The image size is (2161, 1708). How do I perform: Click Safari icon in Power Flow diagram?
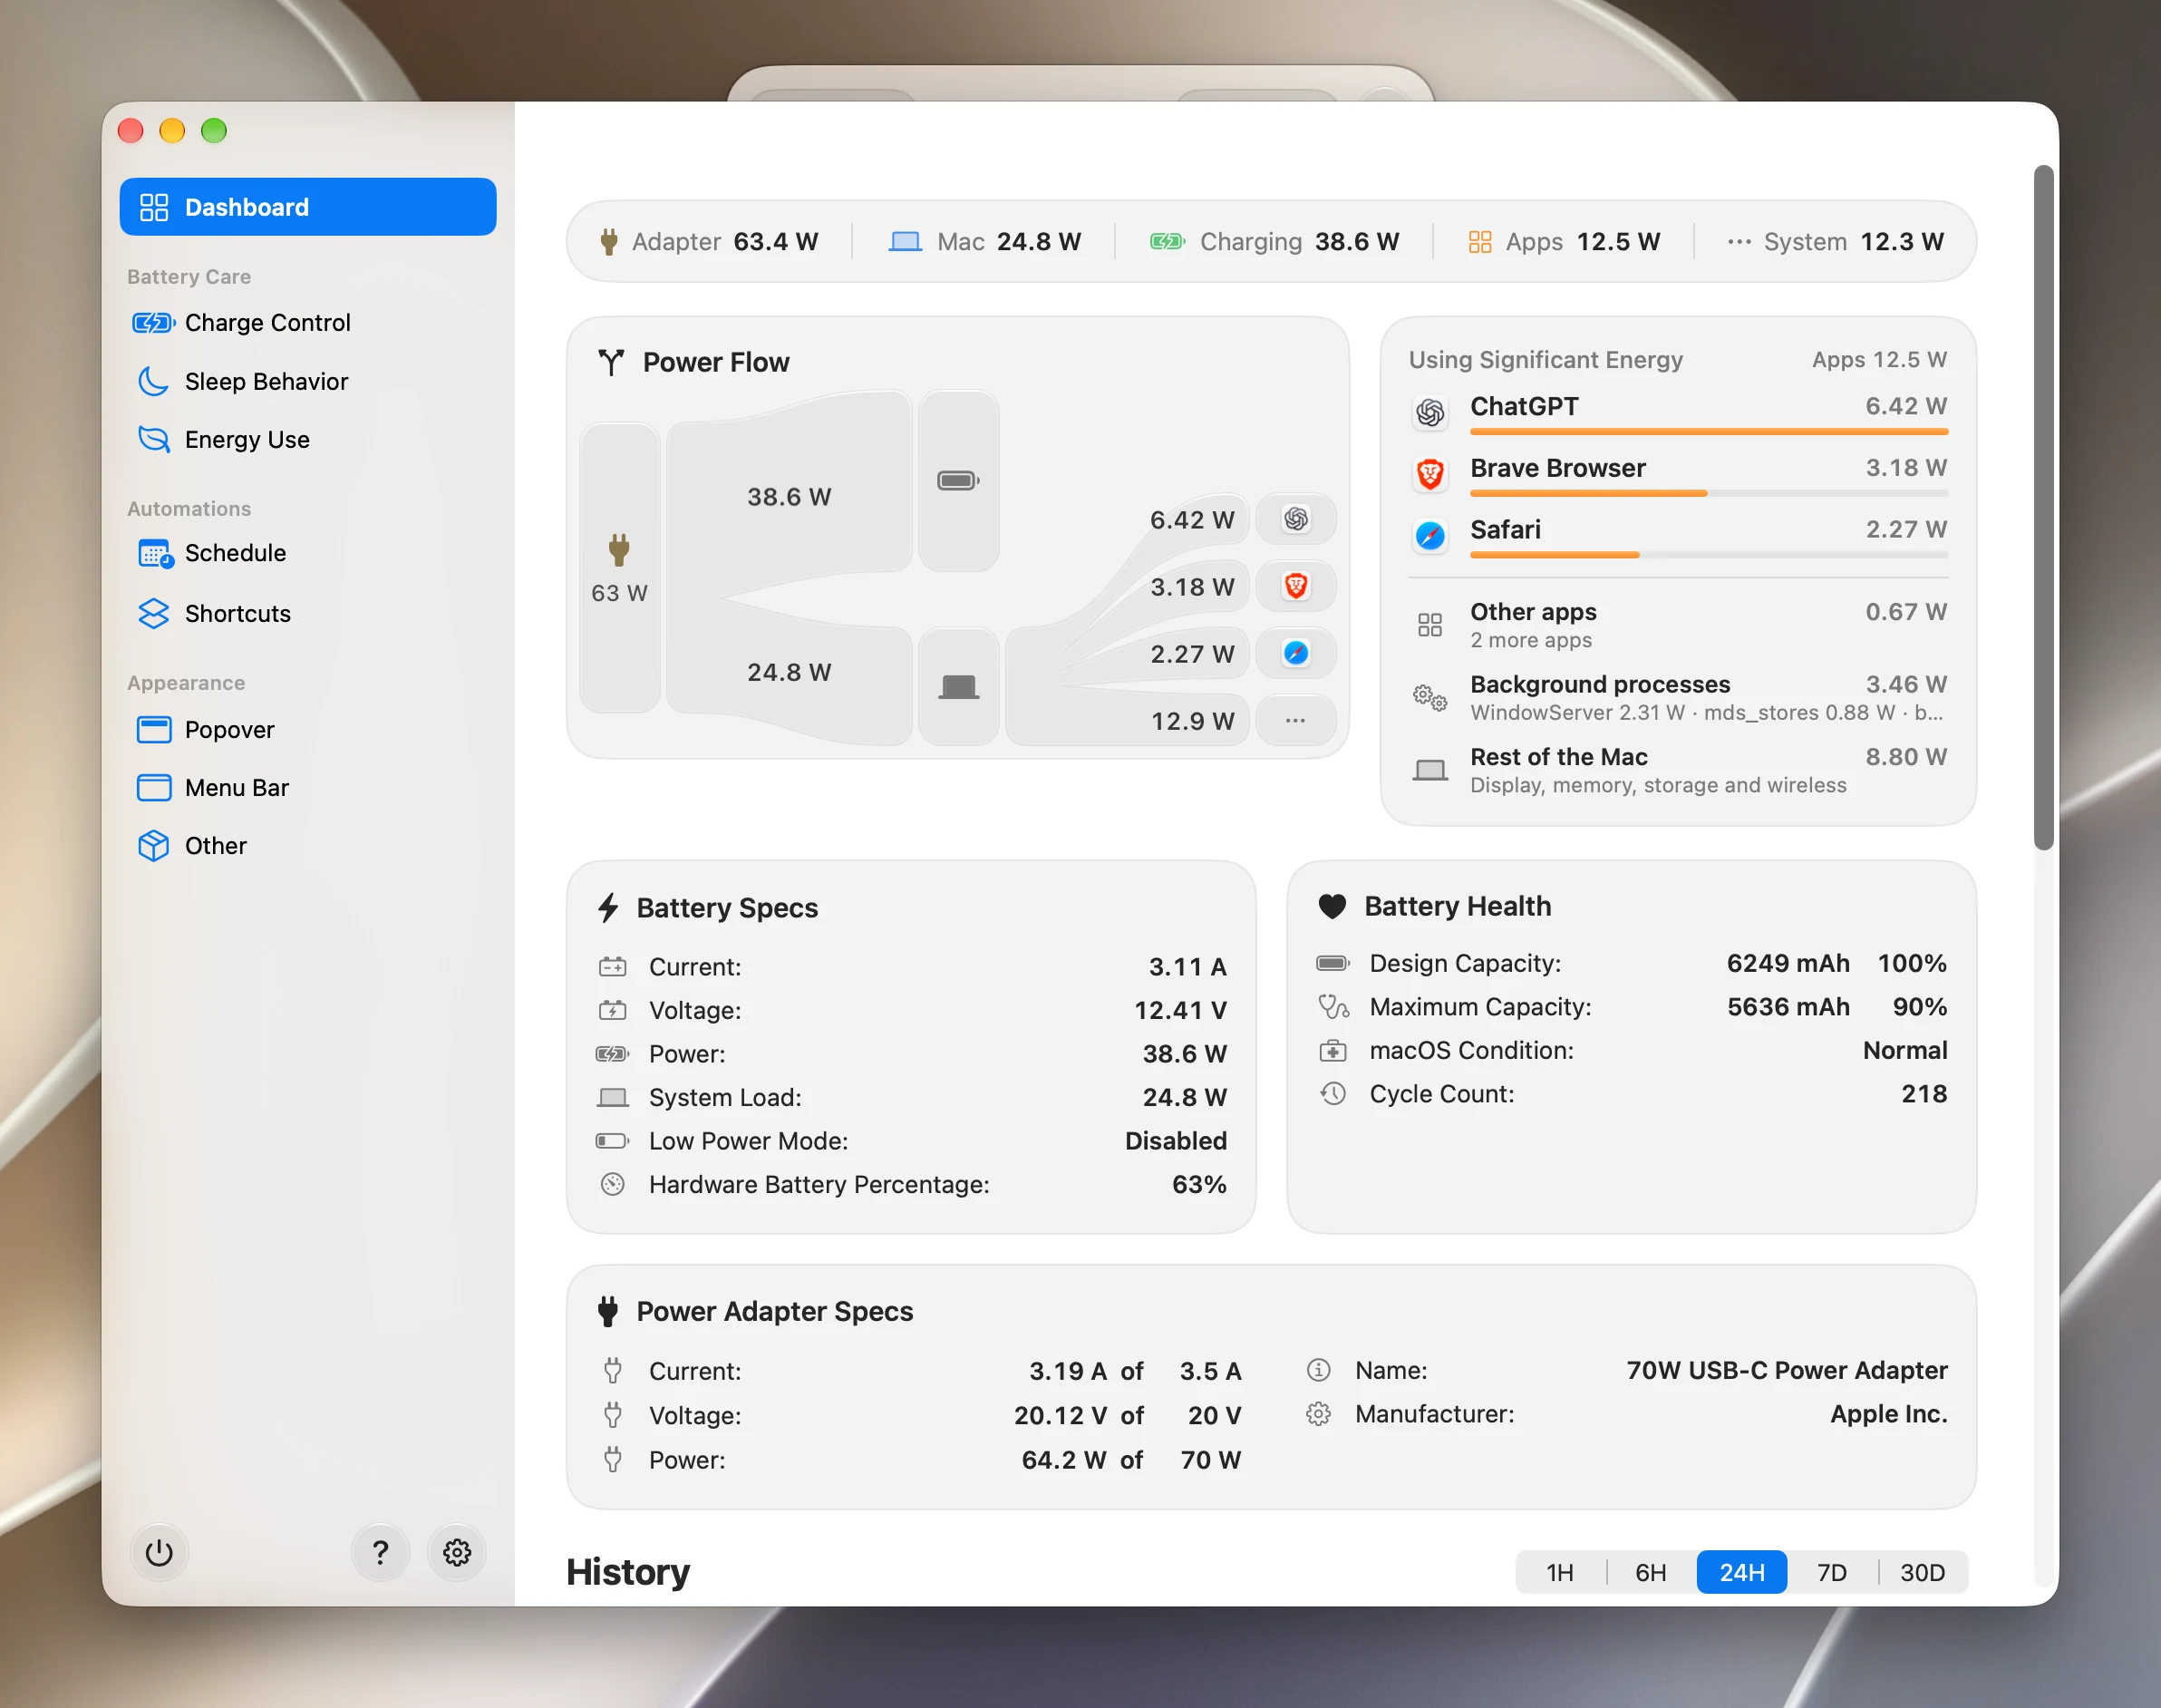coord(1296,653)
